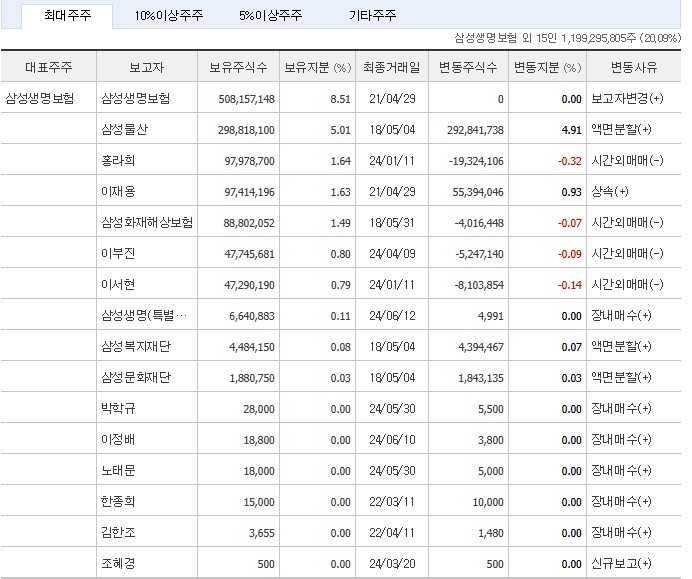The width and height of the screenshot is (692, 579).
Task: Click changed shares value 4,394,467
Action: 481,347
